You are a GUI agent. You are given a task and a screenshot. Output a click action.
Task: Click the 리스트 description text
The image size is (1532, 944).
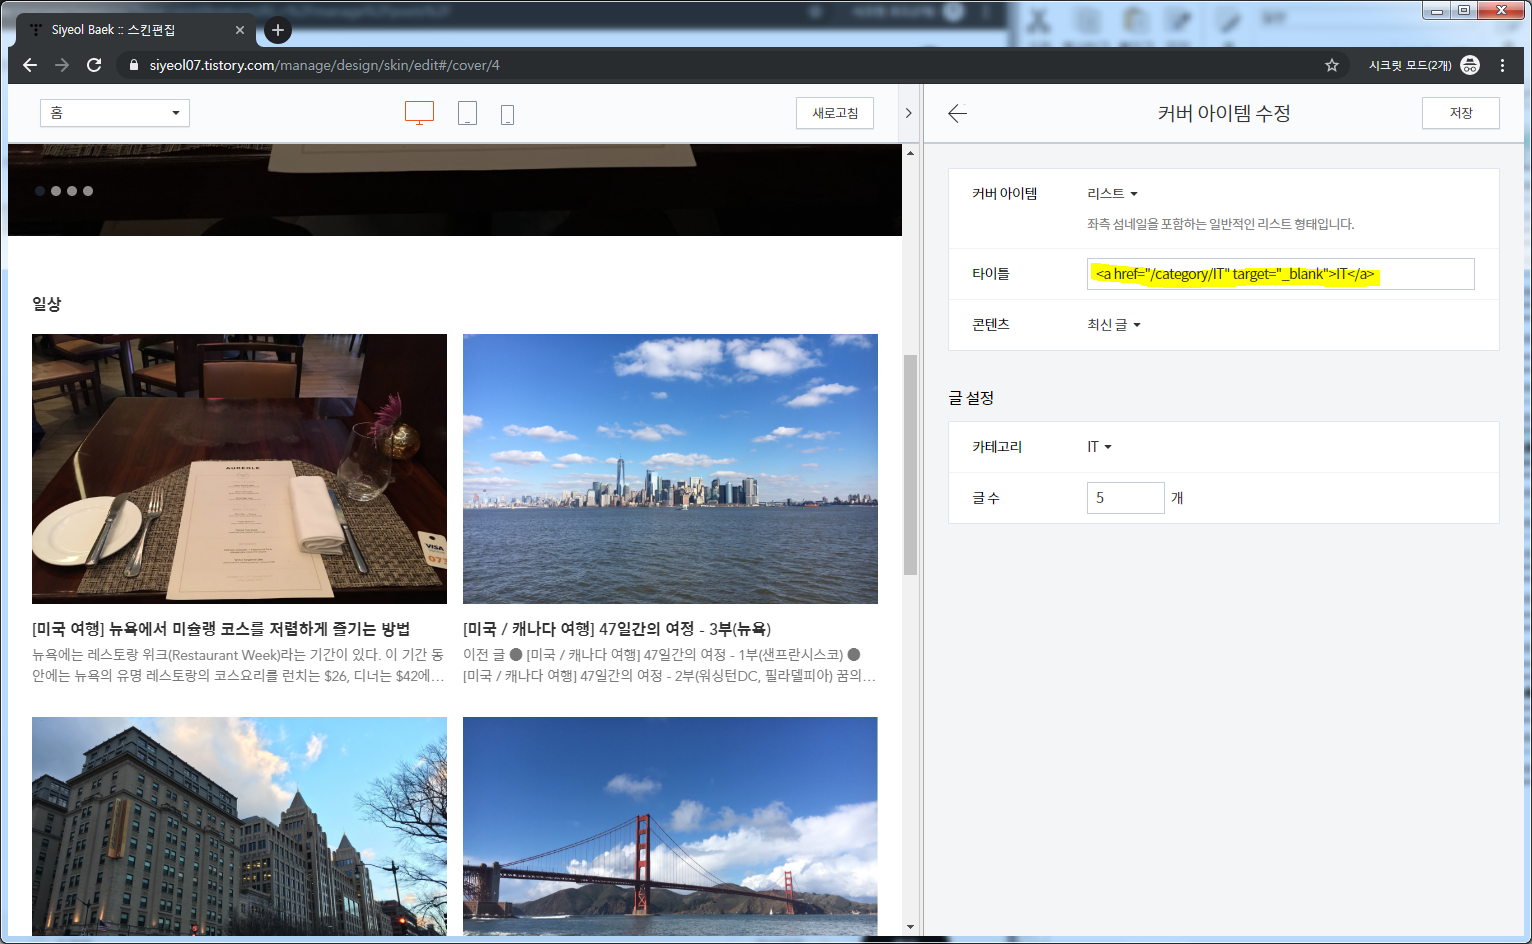coord(1221,224)
